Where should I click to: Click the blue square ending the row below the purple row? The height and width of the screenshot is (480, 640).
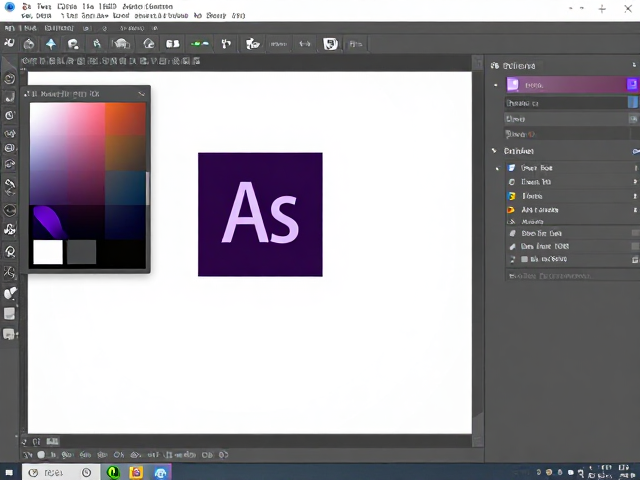coord(633,102)
